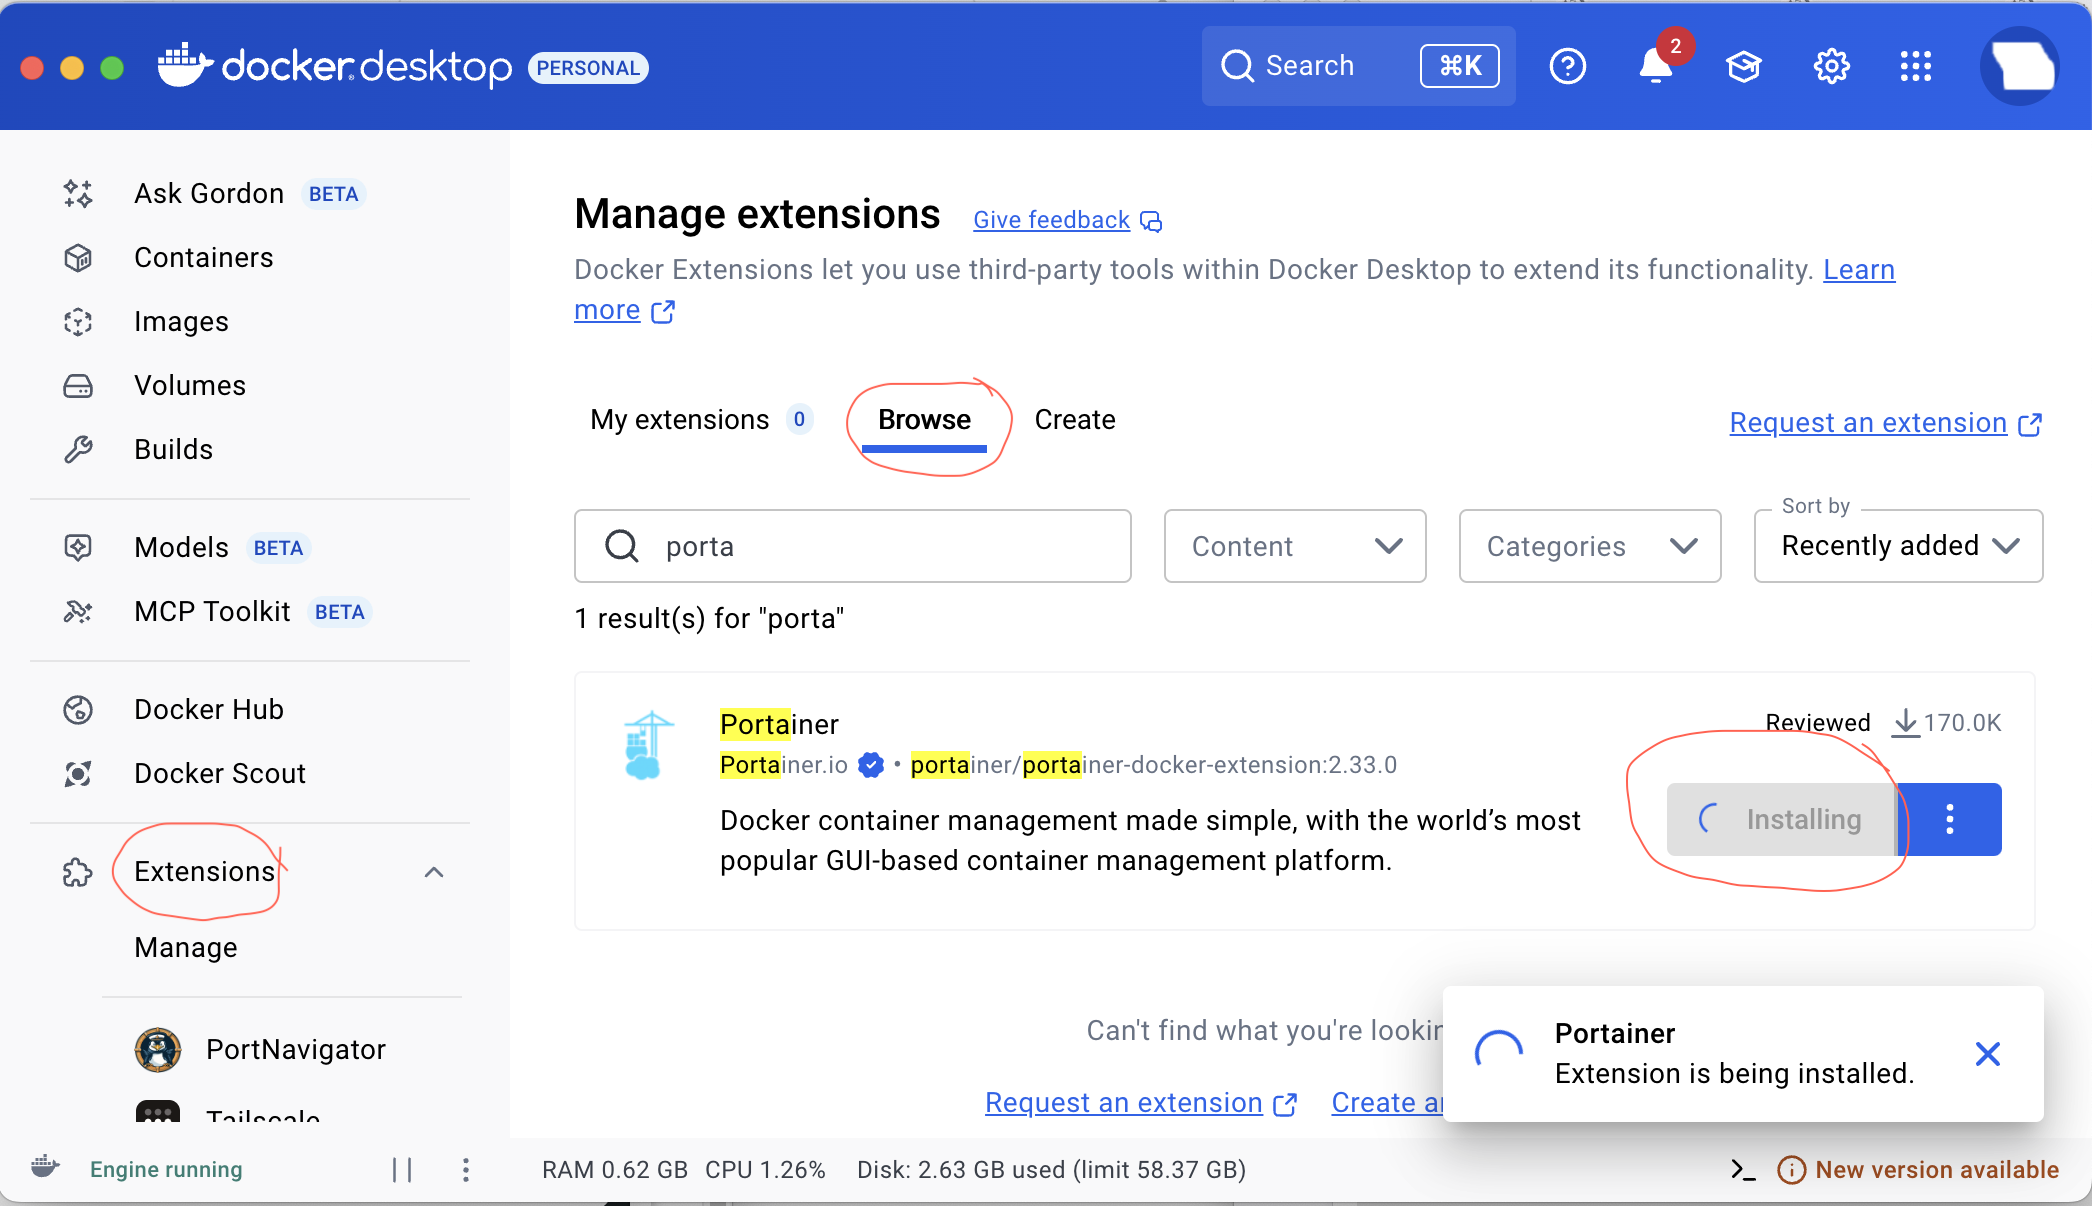Click the Containers cube icon
The image size is (2092, 1206).
[78, 257]
